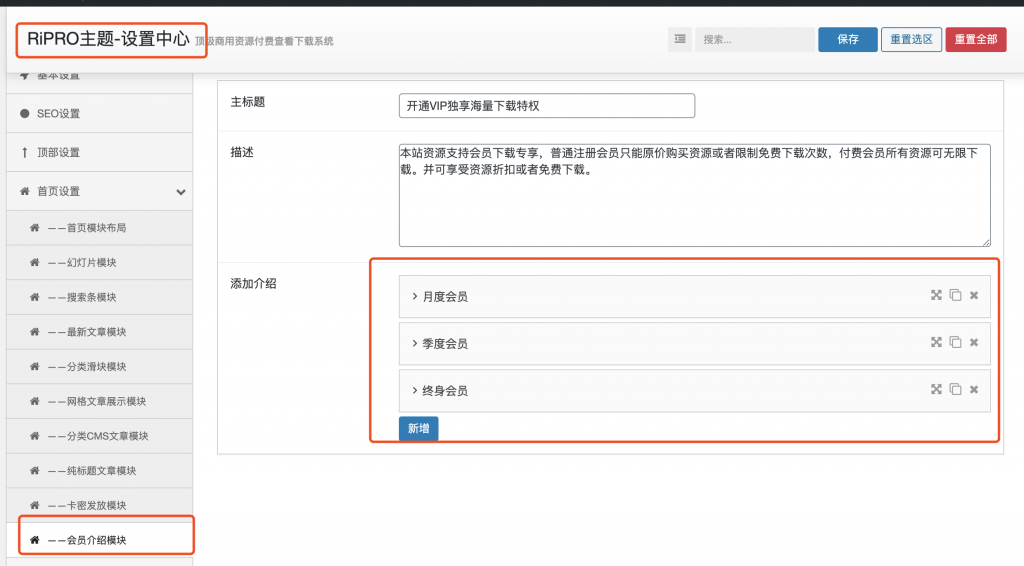Select 首页设置 sidebar section
Image resolution: width=1024 pixels, height=566 pixels.
pos(99,191)
